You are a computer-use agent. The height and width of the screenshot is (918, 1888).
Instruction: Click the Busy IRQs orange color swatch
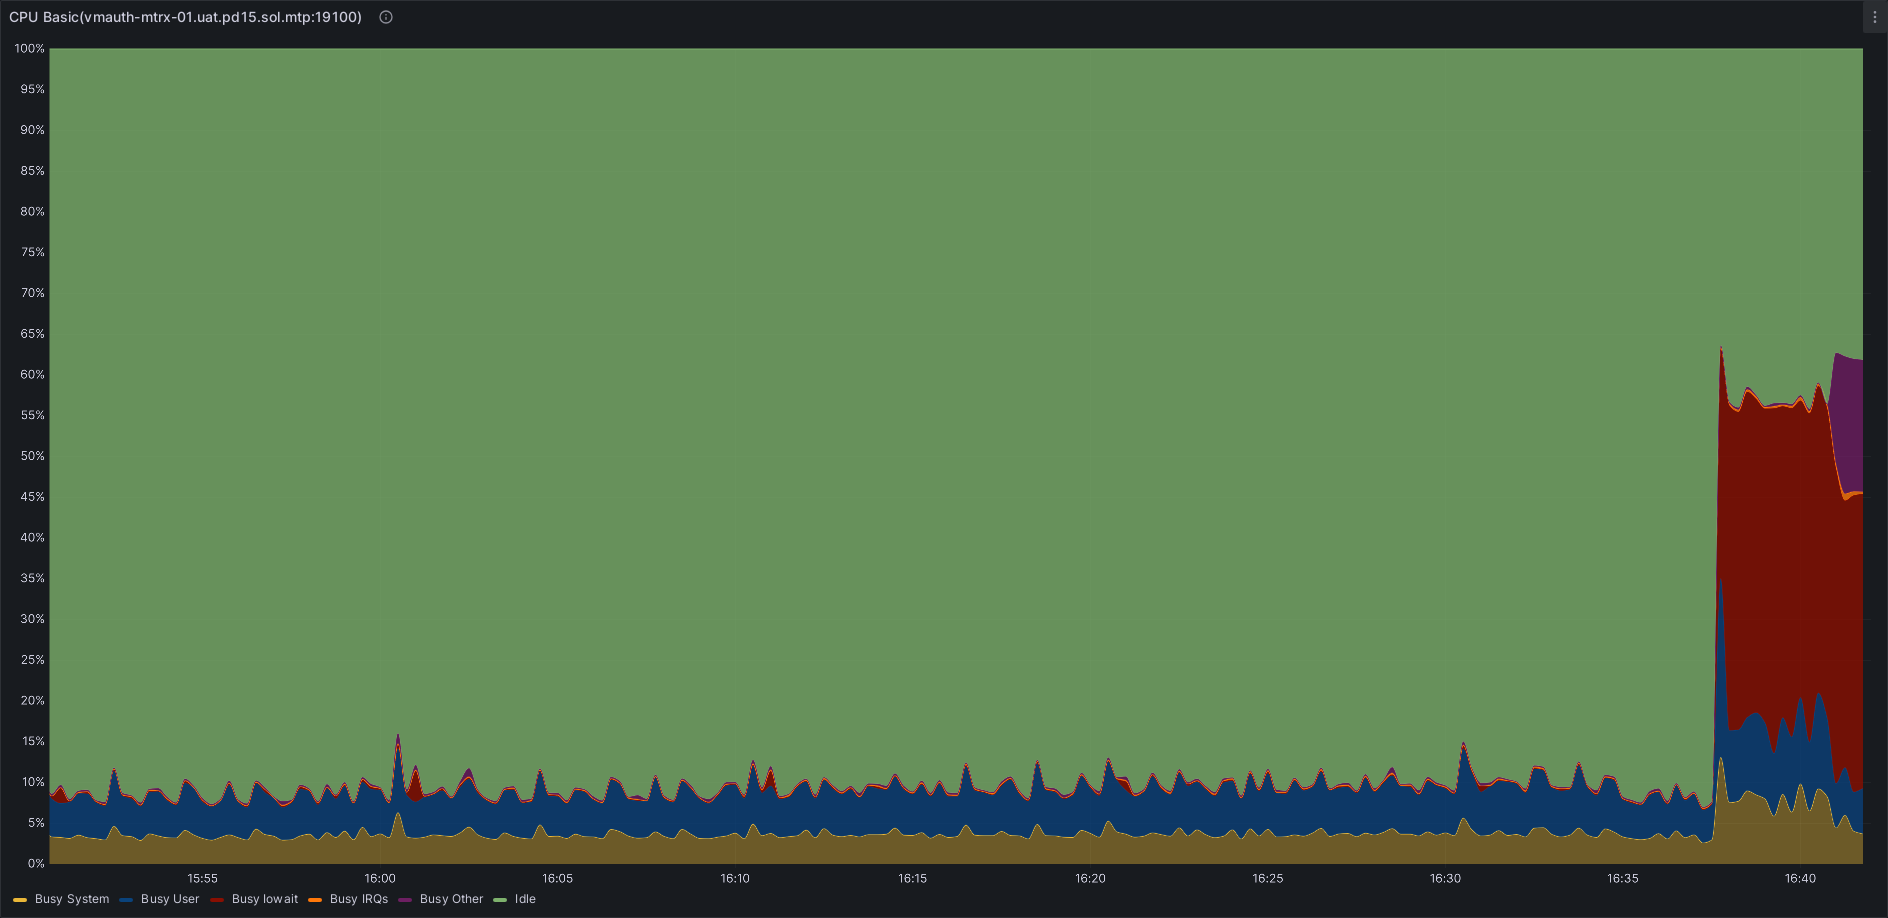[x=315, y=900]
